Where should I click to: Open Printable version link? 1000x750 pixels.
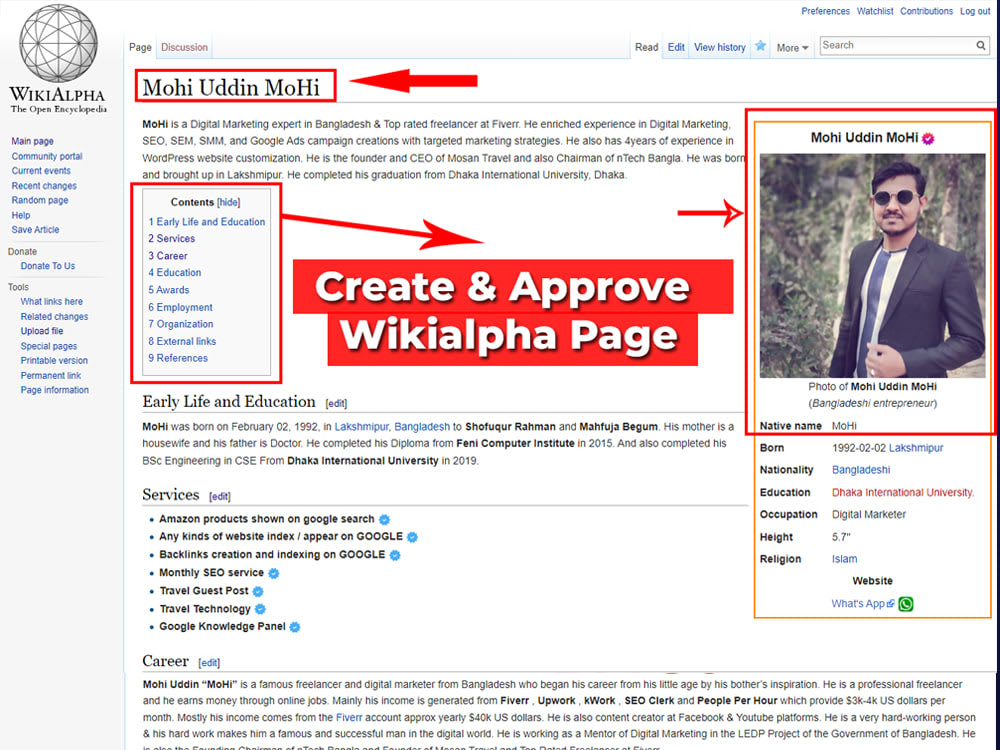pyautogui.click(x=54, y=360)
